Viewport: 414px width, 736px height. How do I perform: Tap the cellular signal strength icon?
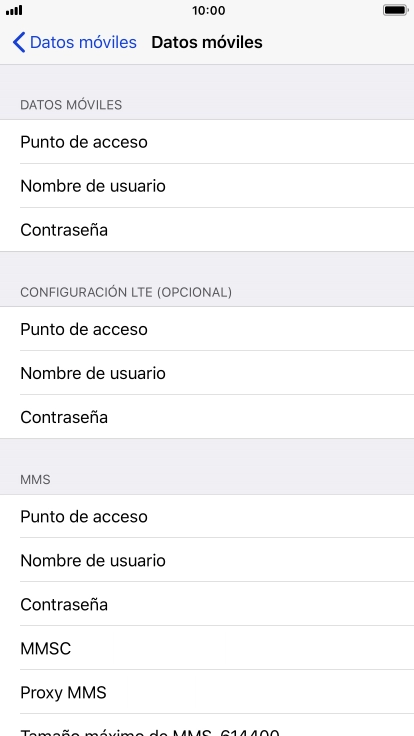[14, 10]
